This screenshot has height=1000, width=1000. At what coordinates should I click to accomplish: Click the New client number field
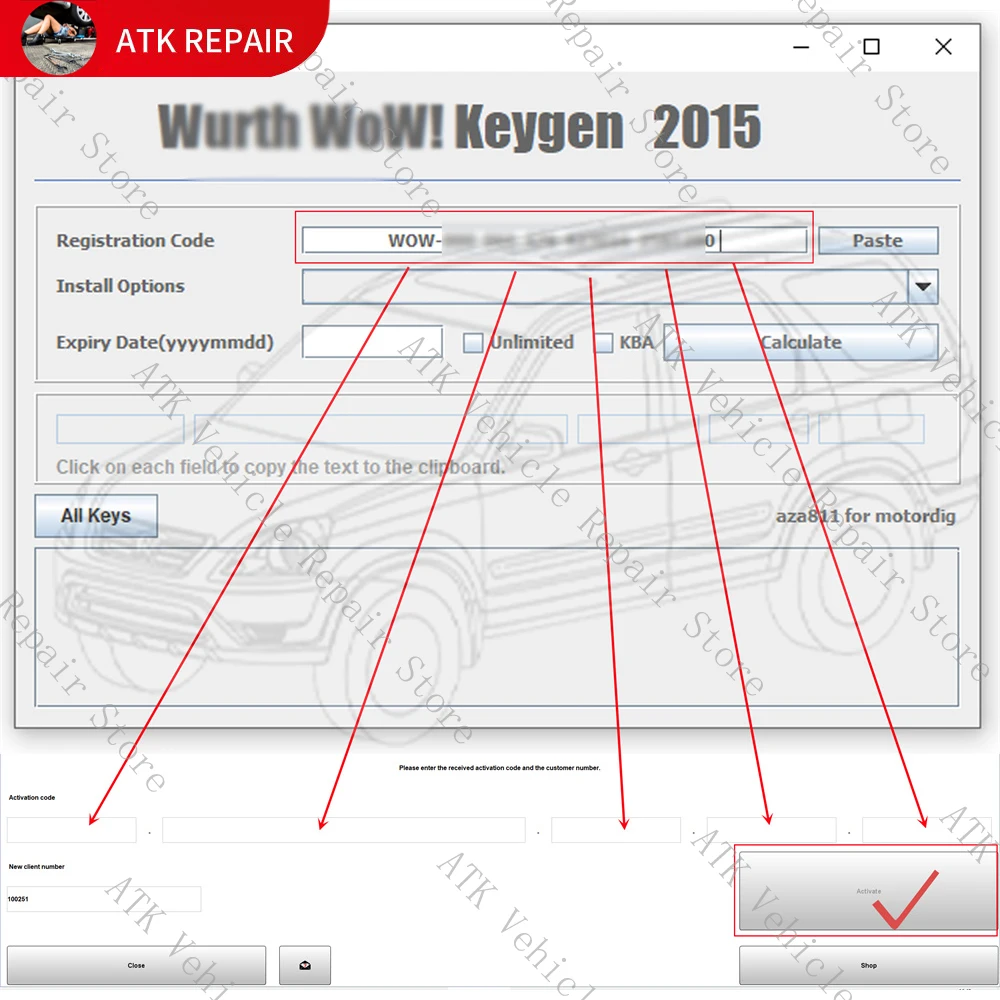[x=104, y=899]
